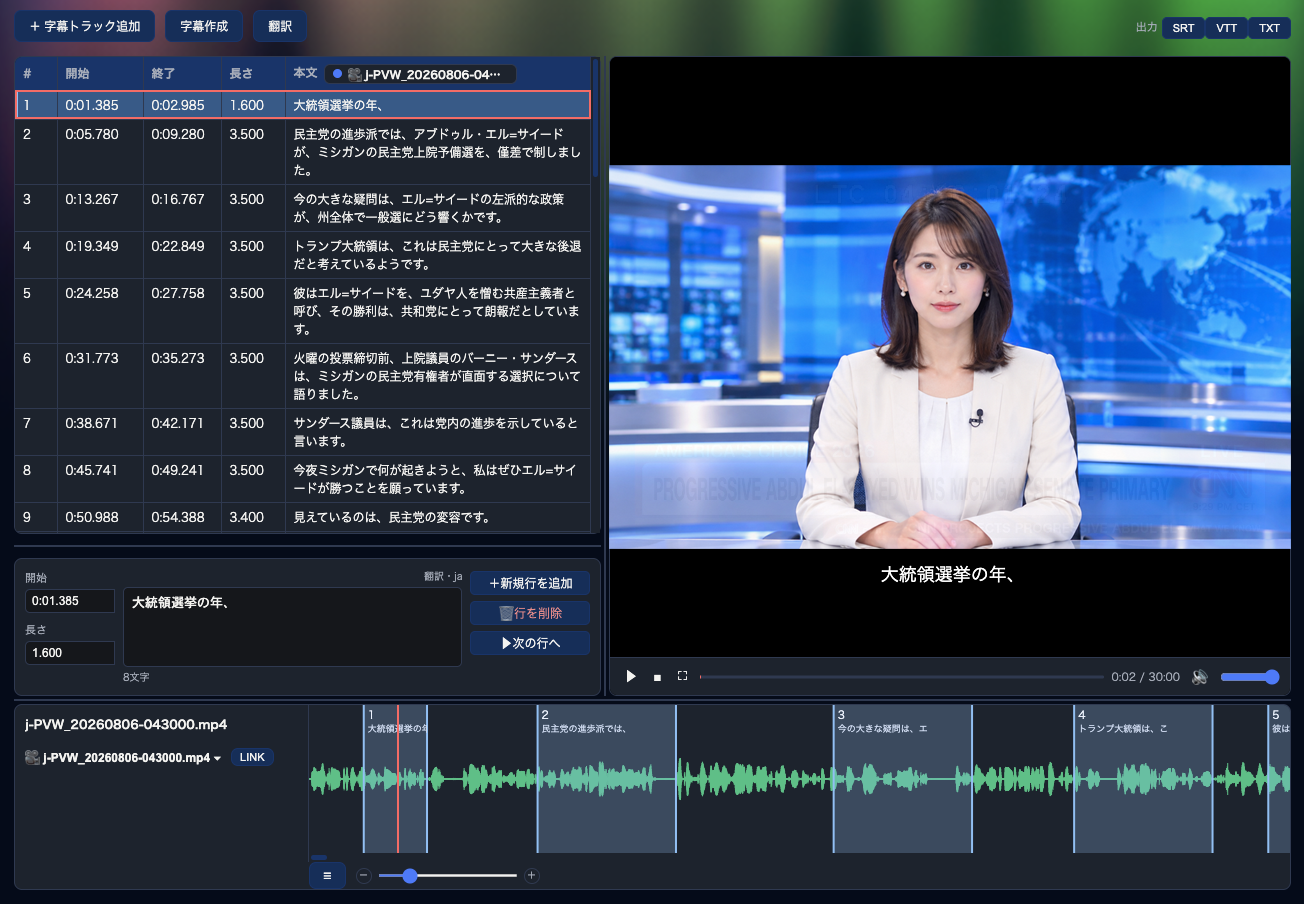
Task: Enter fullscreen mode for the video
Action: [x=682, y=676]
